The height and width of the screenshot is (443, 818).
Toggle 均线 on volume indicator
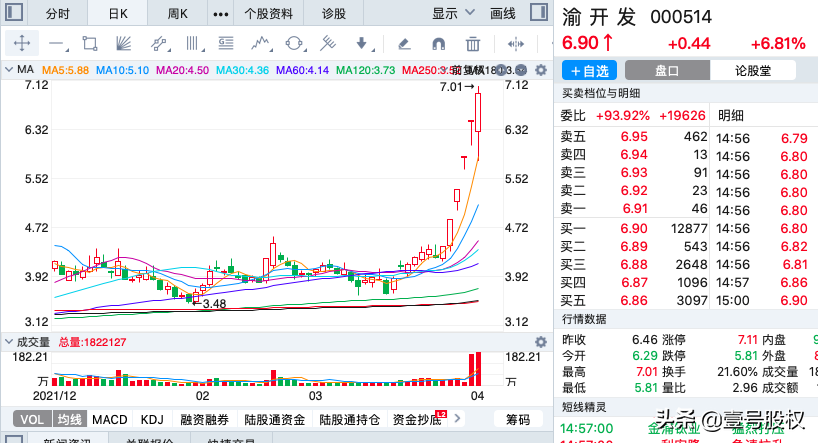click(x=68, y=420)
